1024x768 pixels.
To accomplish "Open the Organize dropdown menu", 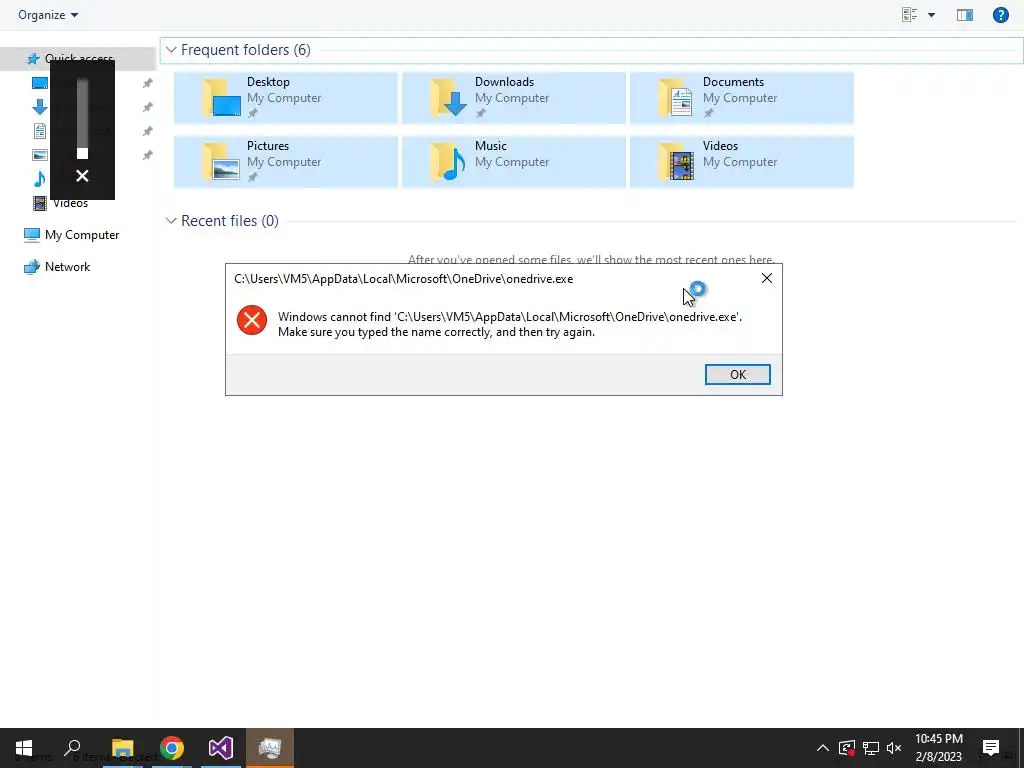I will (x=48, y=14).
